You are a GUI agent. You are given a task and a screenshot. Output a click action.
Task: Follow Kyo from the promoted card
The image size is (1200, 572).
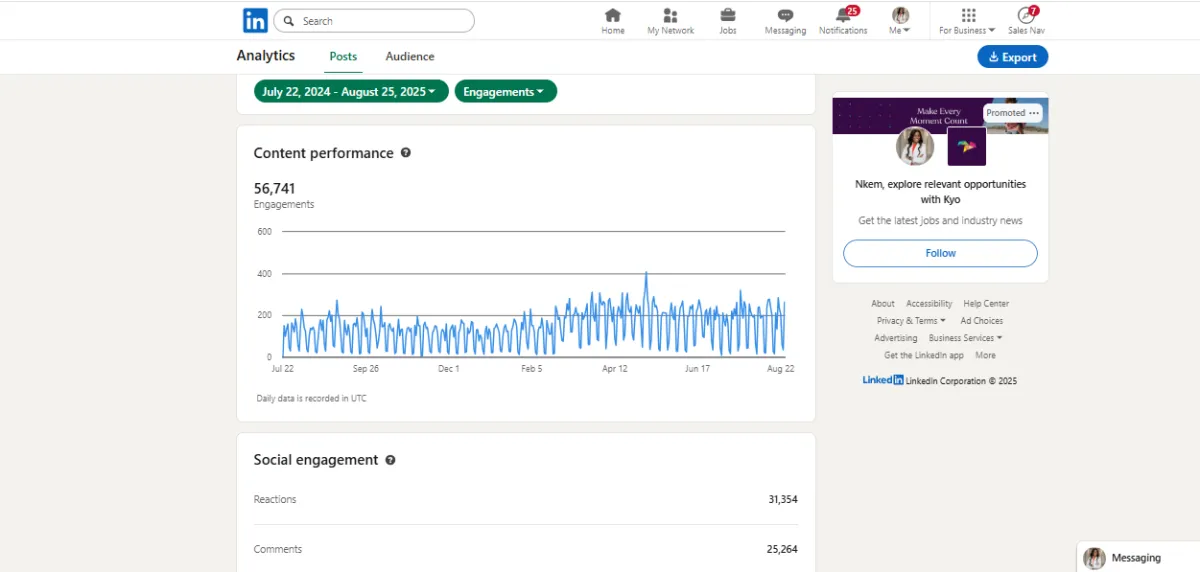940,253
